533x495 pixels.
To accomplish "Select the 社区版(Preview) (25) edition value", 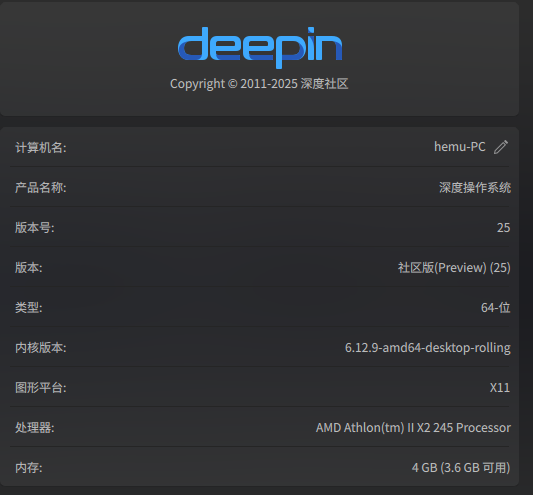I will pos(454,268).
